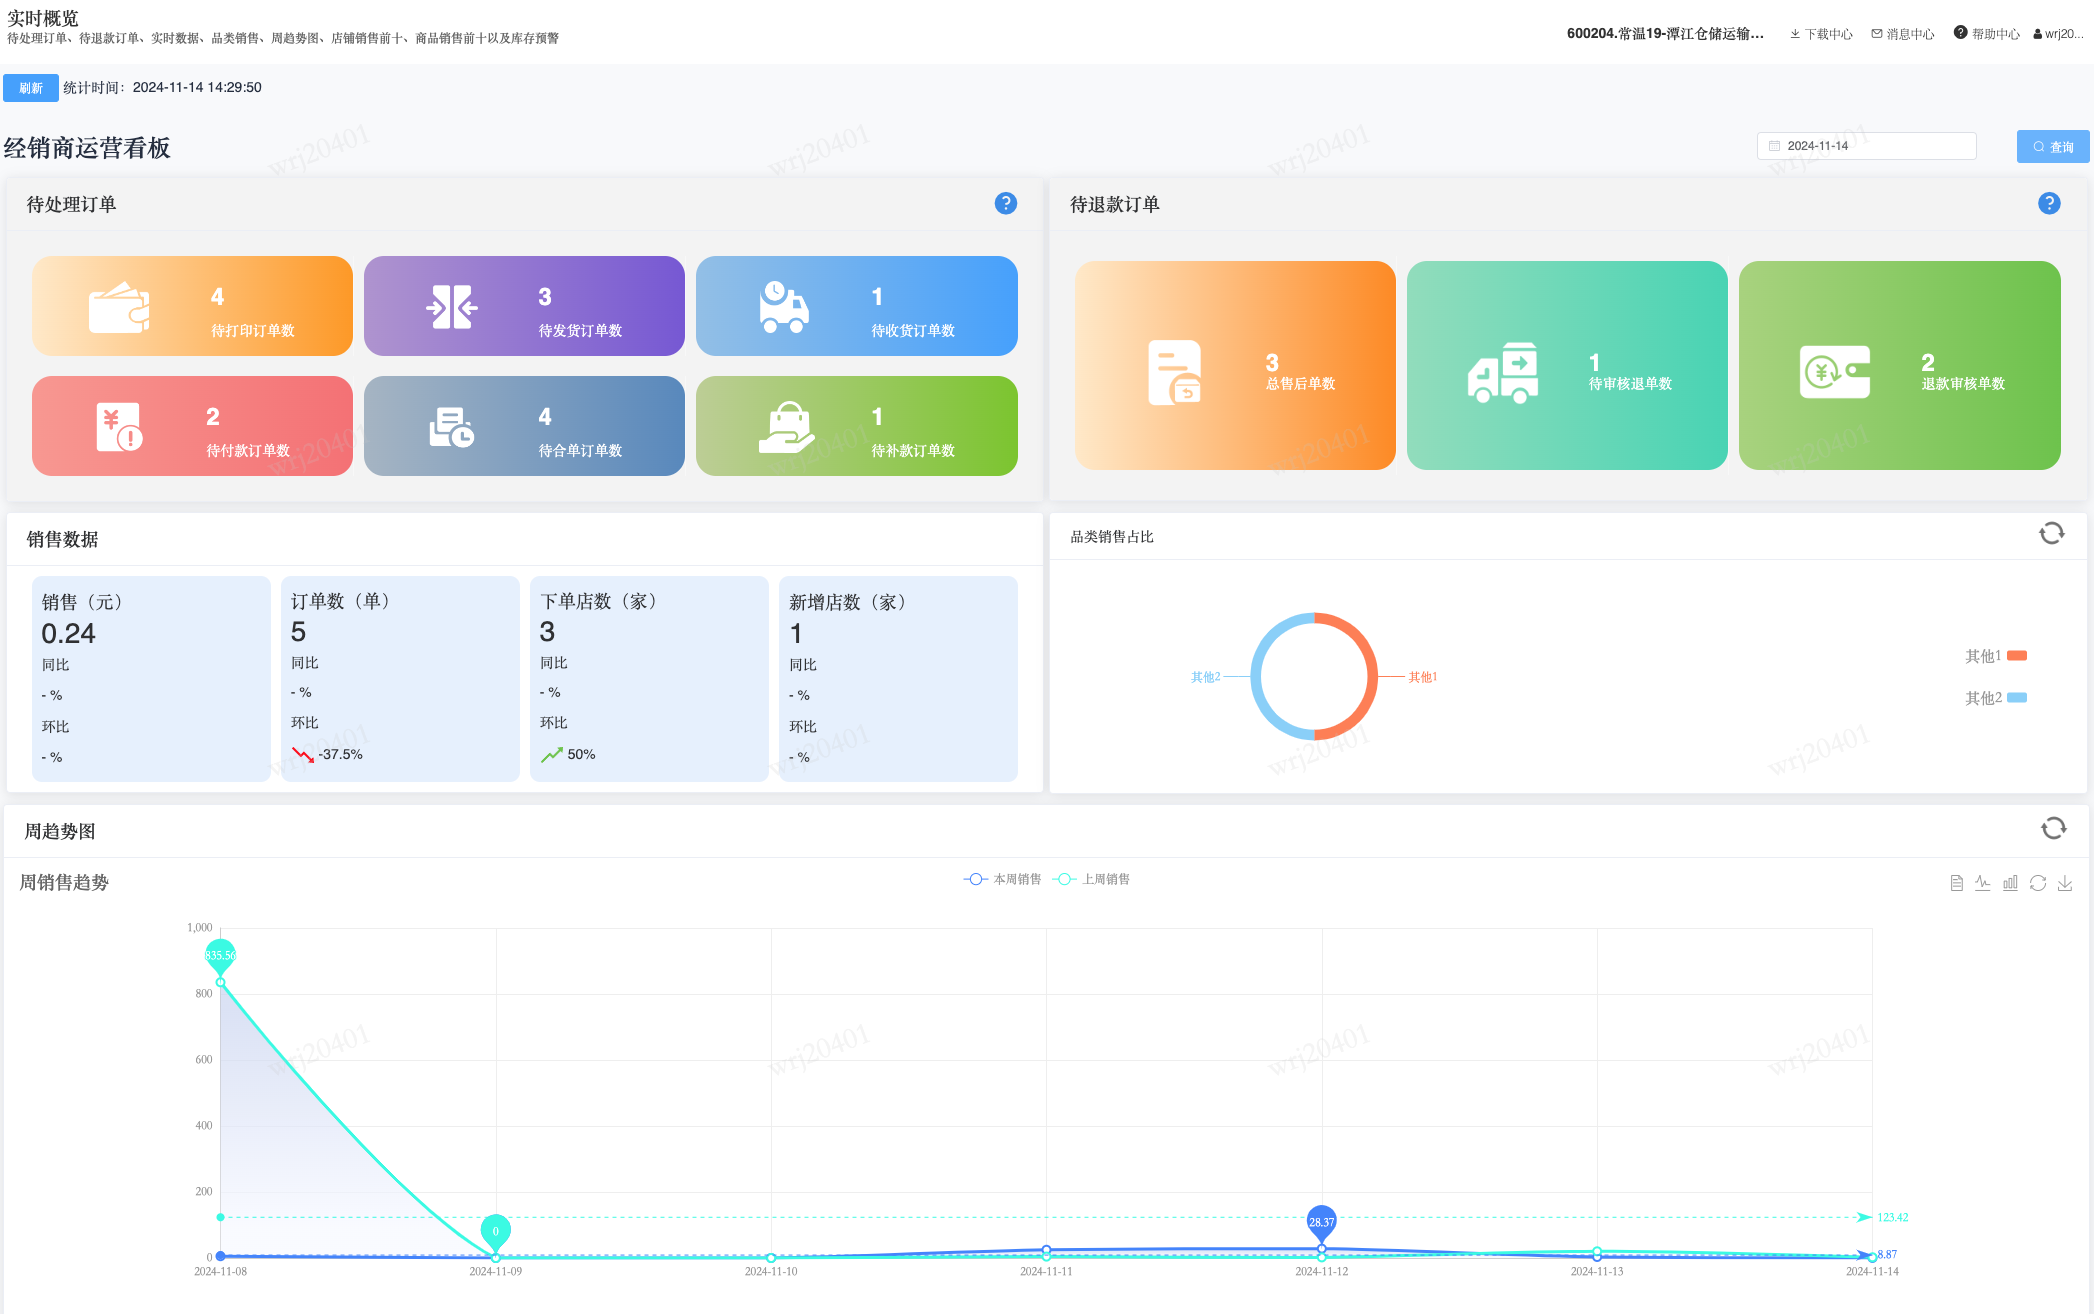Open the 2024-11-14 date picker
Screen dimensions: 2094x1314
pyautogui.click(x=1866, y=146)
